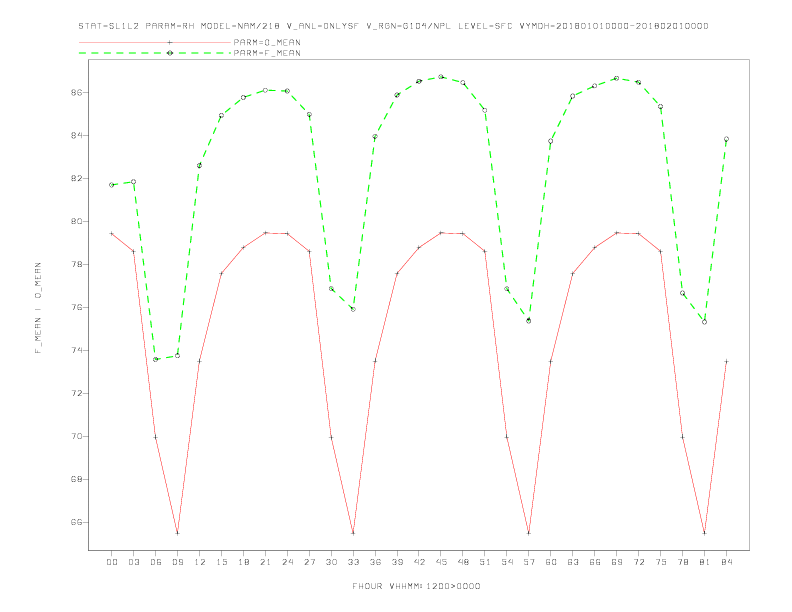Screen dimensions: 792x612
Task: Select the red O_MEAN minimum point at hour 57
Action: click(x=529, y=533)
